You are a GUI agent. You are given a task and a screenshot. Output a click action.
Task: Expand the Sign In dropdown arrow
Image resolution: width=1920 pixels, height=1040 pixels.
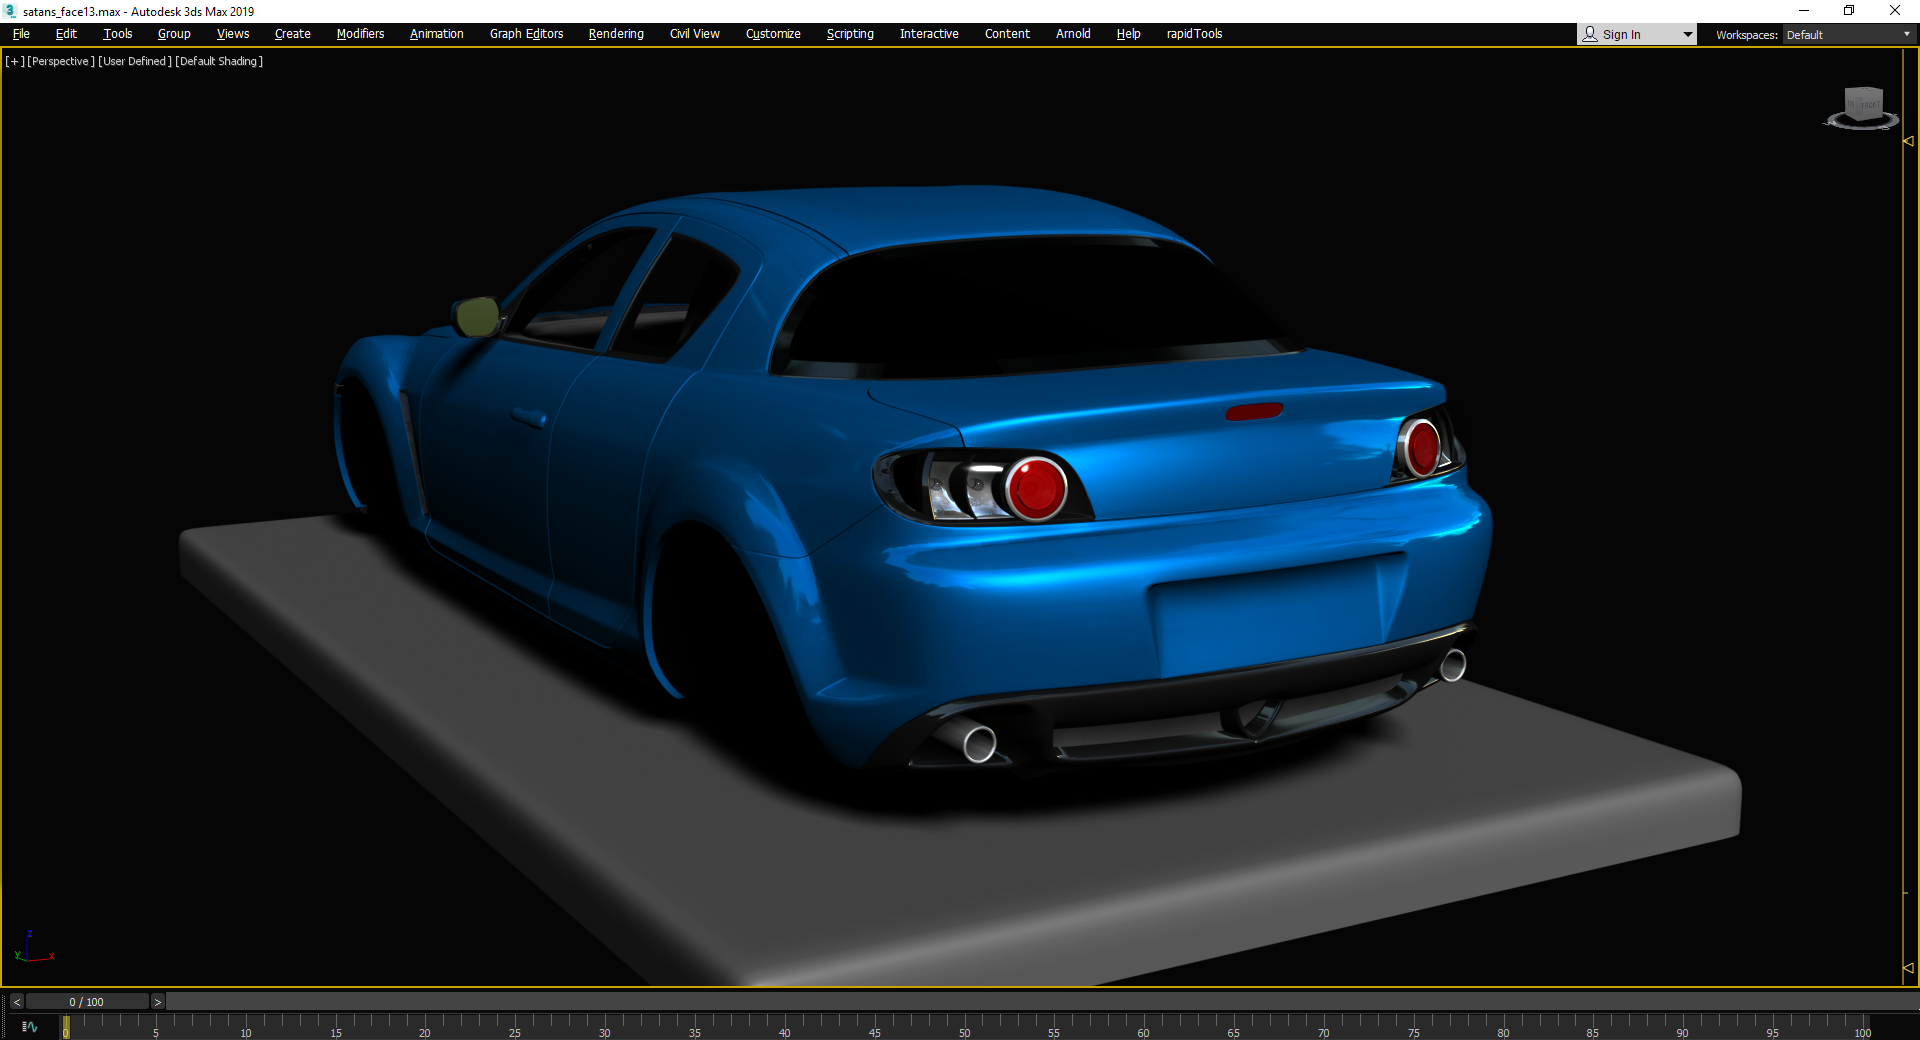pyautogui.click(x=1688, y=35)
